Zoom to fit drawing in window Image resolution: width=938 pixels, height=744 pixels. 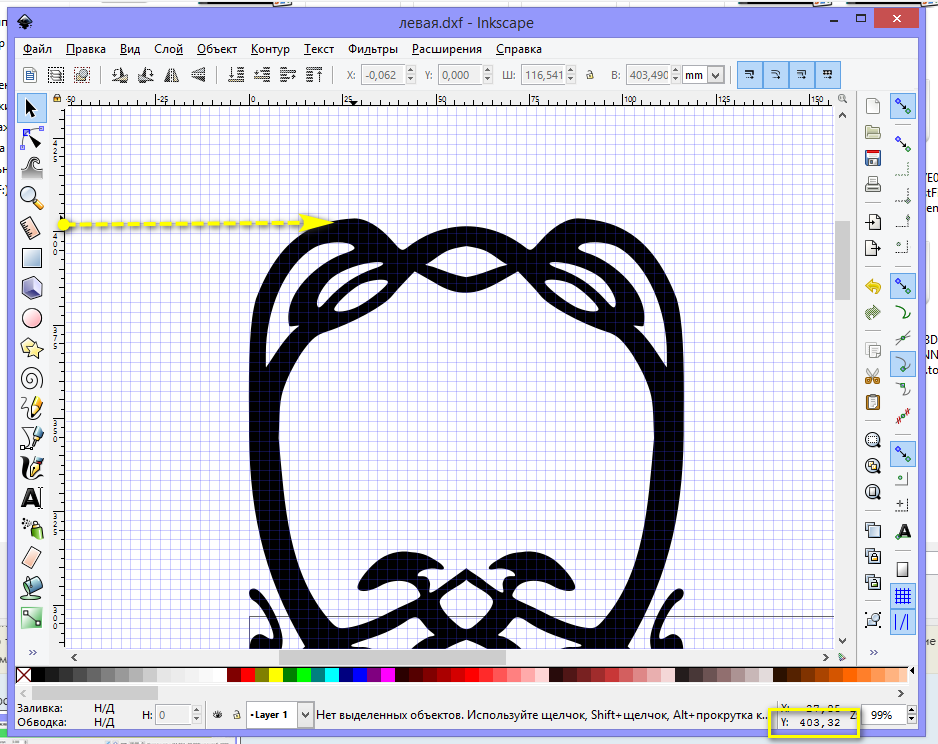(873, 466)
